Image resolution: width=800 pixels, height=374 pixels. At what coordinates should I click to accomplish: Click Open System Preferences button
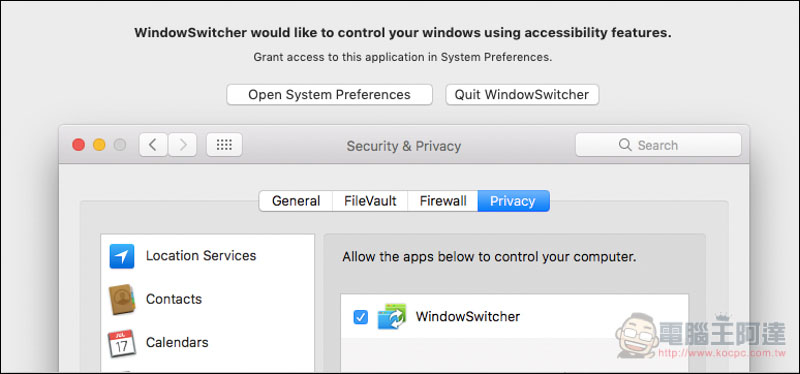tap(330, 95)
